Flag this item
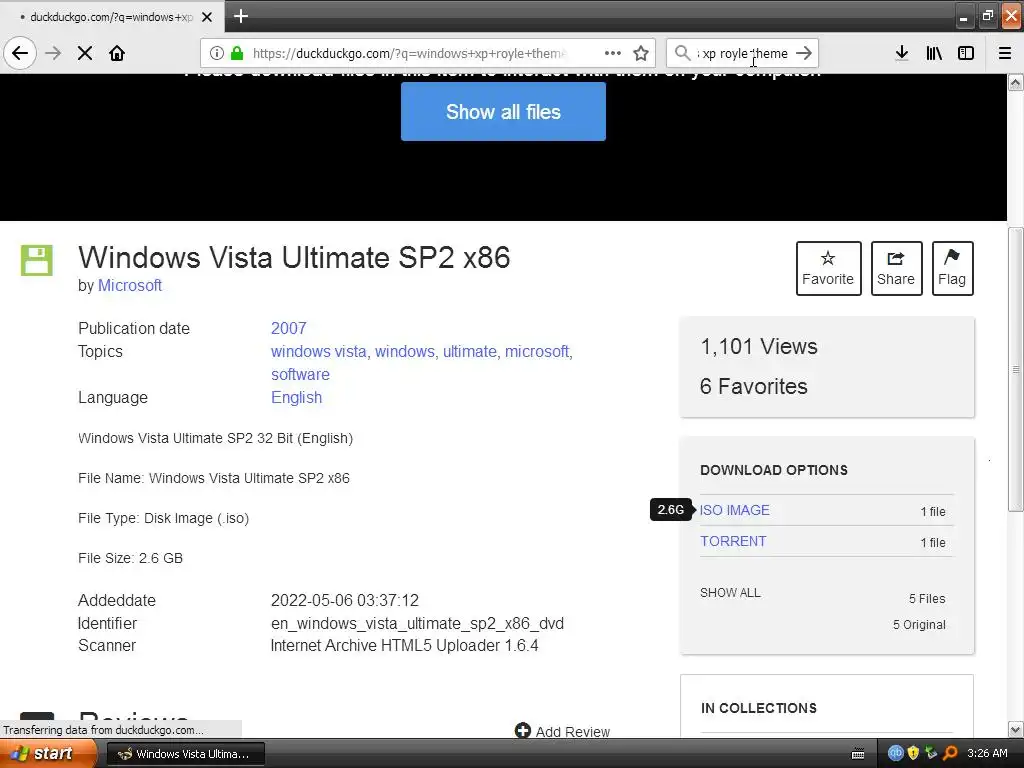This screenshot has width=1024, height=768. [953, 268]
